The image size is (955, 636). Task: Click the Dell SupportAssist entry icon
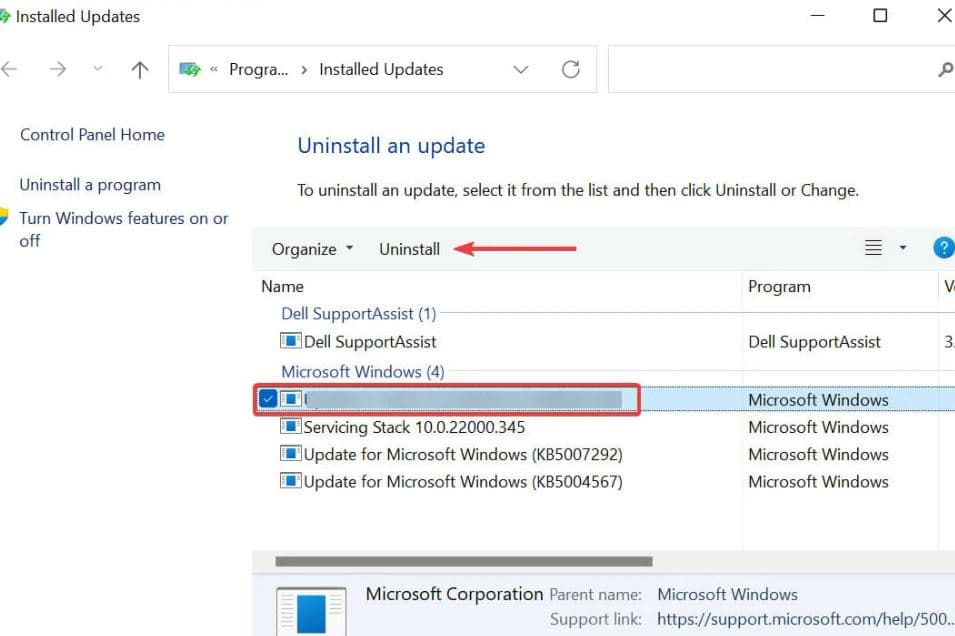coord(291,341)
